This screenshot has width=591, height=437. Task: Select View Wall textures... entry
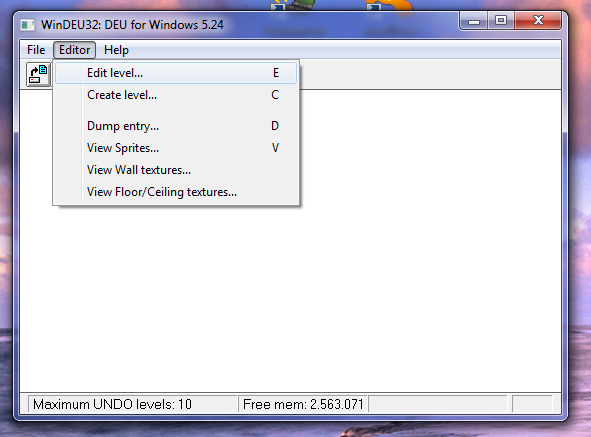click(x=176, y=170)
